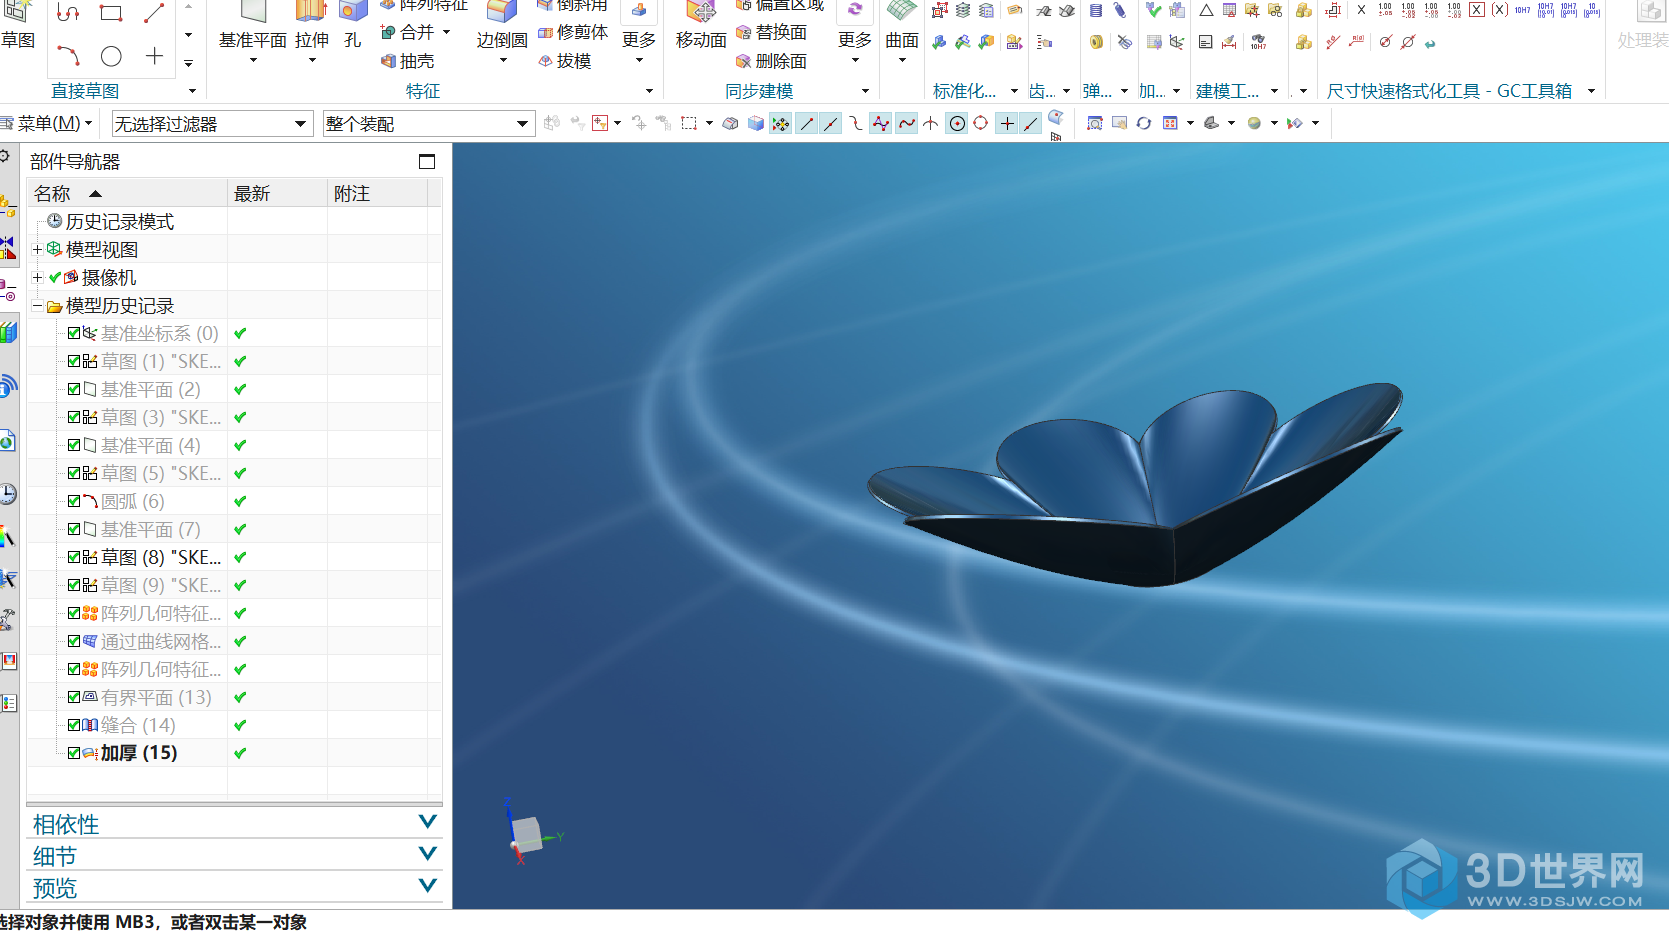Click the view triad orientation cube

pyautogui.click(x=527, y=834)
